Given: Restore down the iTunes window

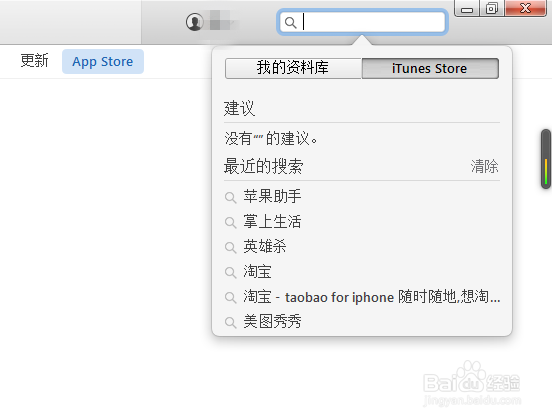Looking at the screenshot, I should coord(492,8).
